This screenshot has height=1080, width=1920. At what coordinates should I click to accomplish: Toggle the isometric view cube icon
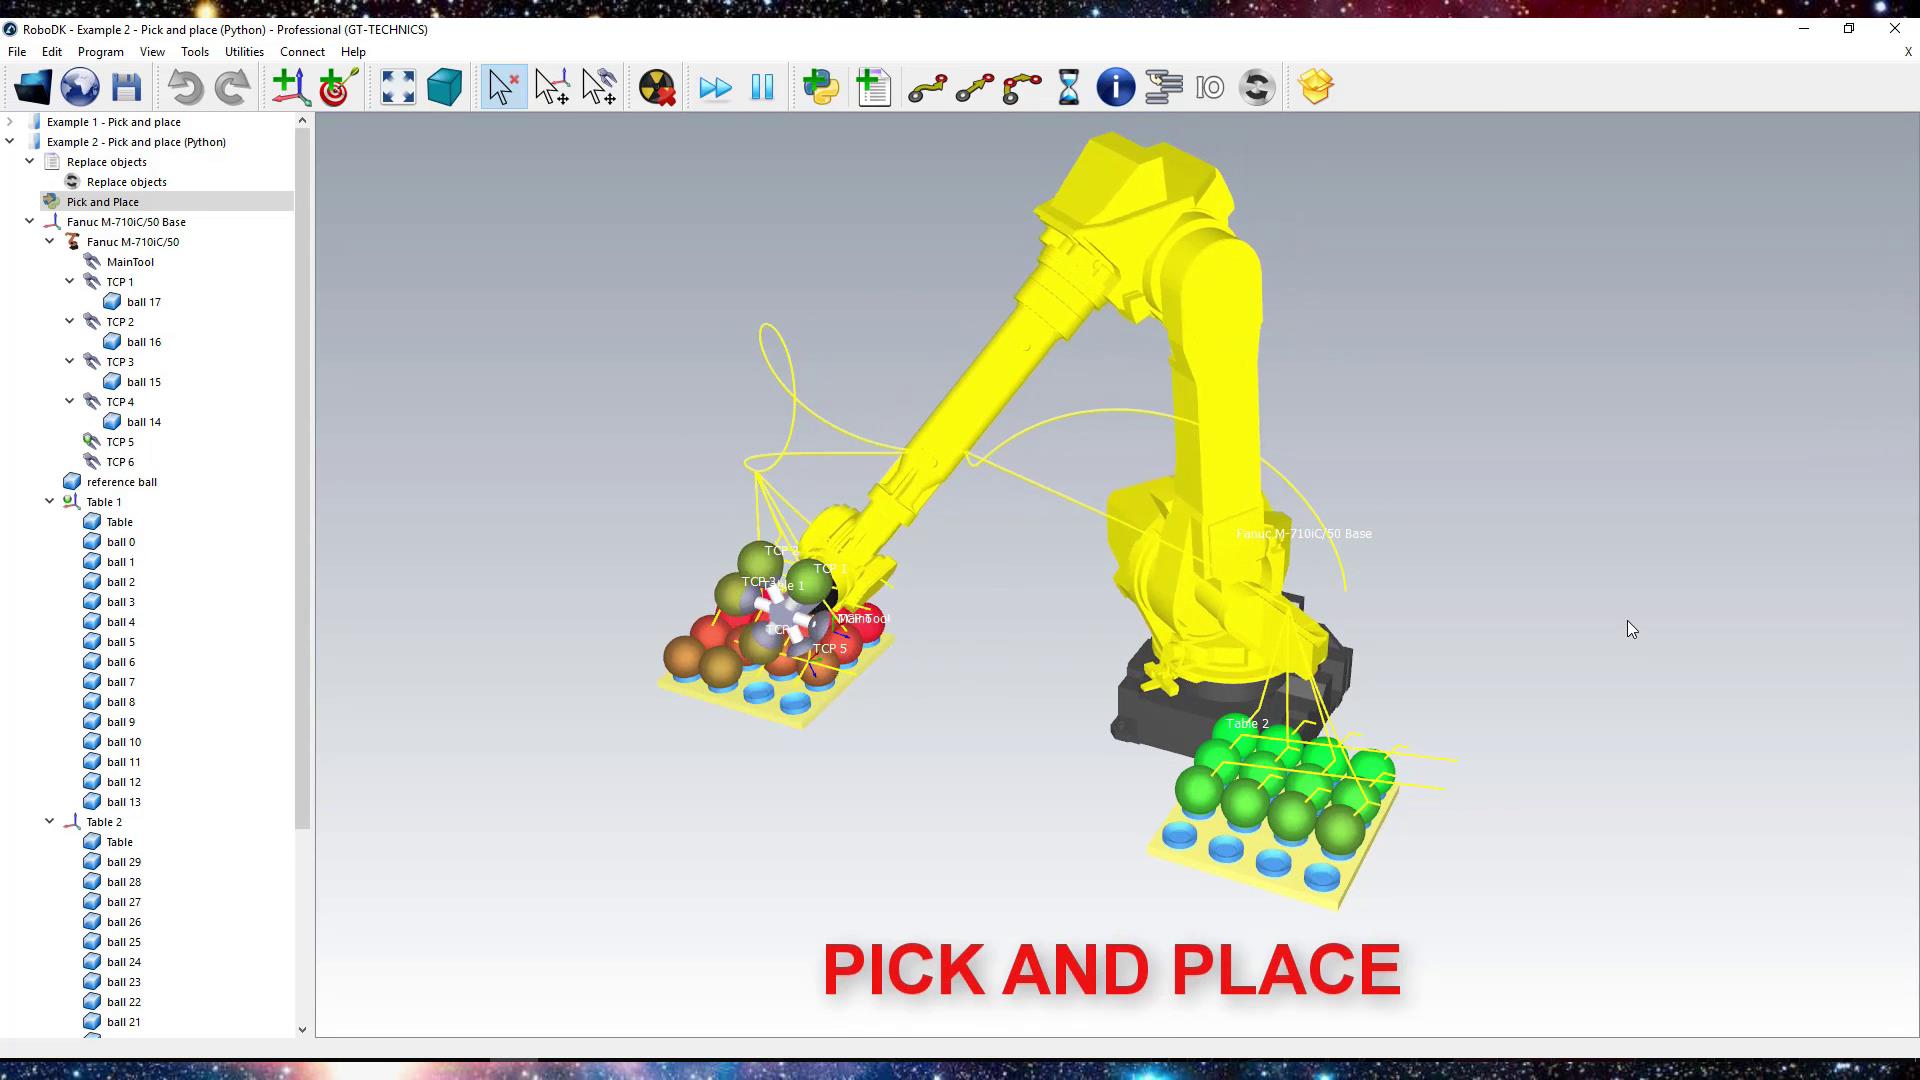(x=444, y=87)
